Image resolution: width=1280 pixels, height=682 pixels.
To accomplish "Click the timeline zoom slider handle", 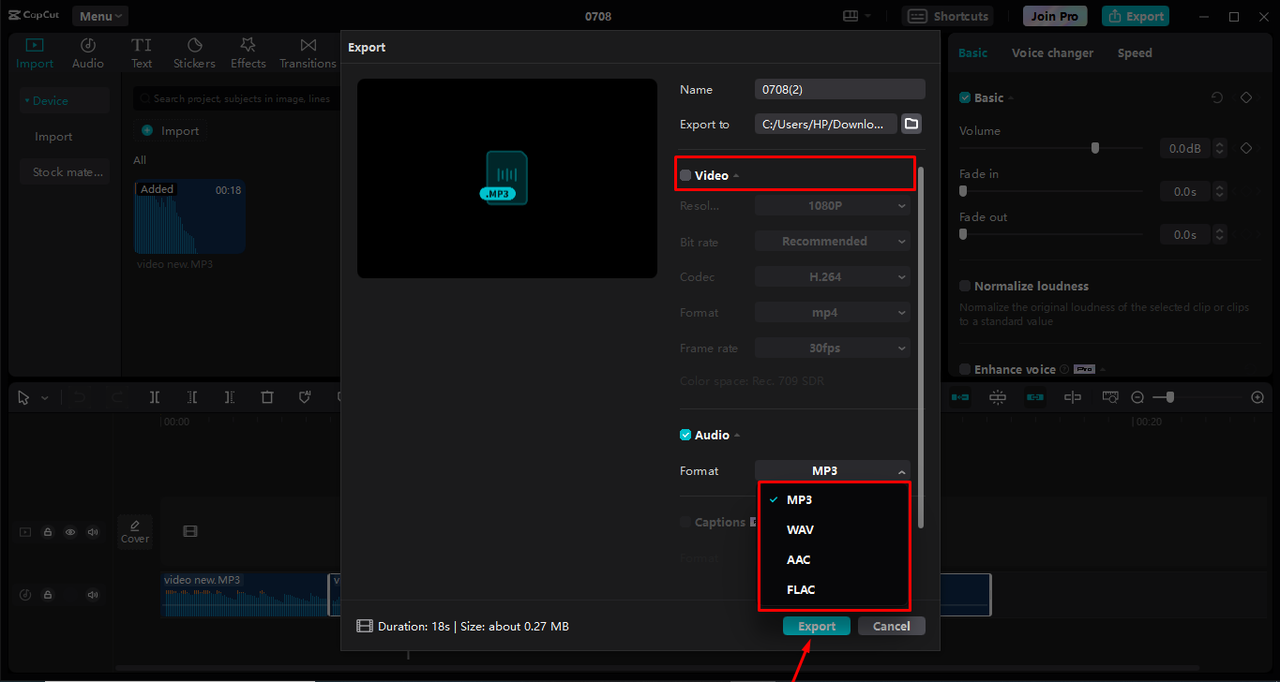I will coord(1170,397).
